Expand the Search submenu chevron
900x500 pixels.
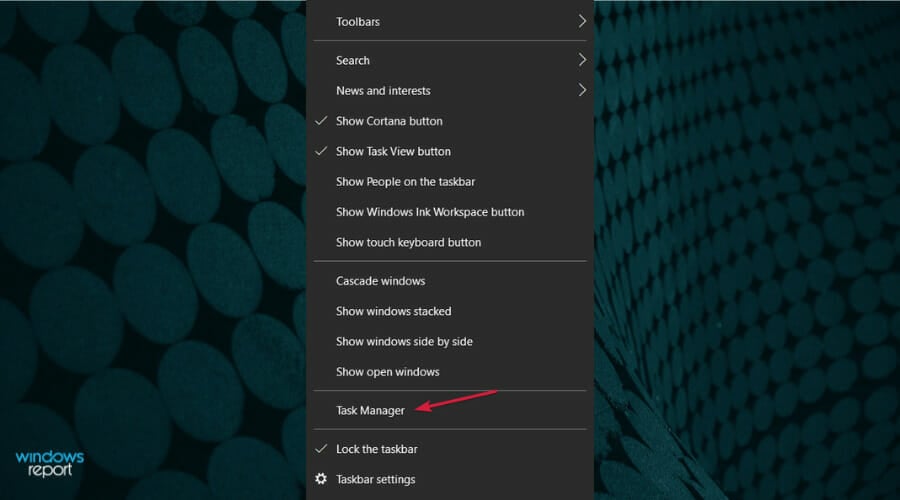click(x=582, y=60)
